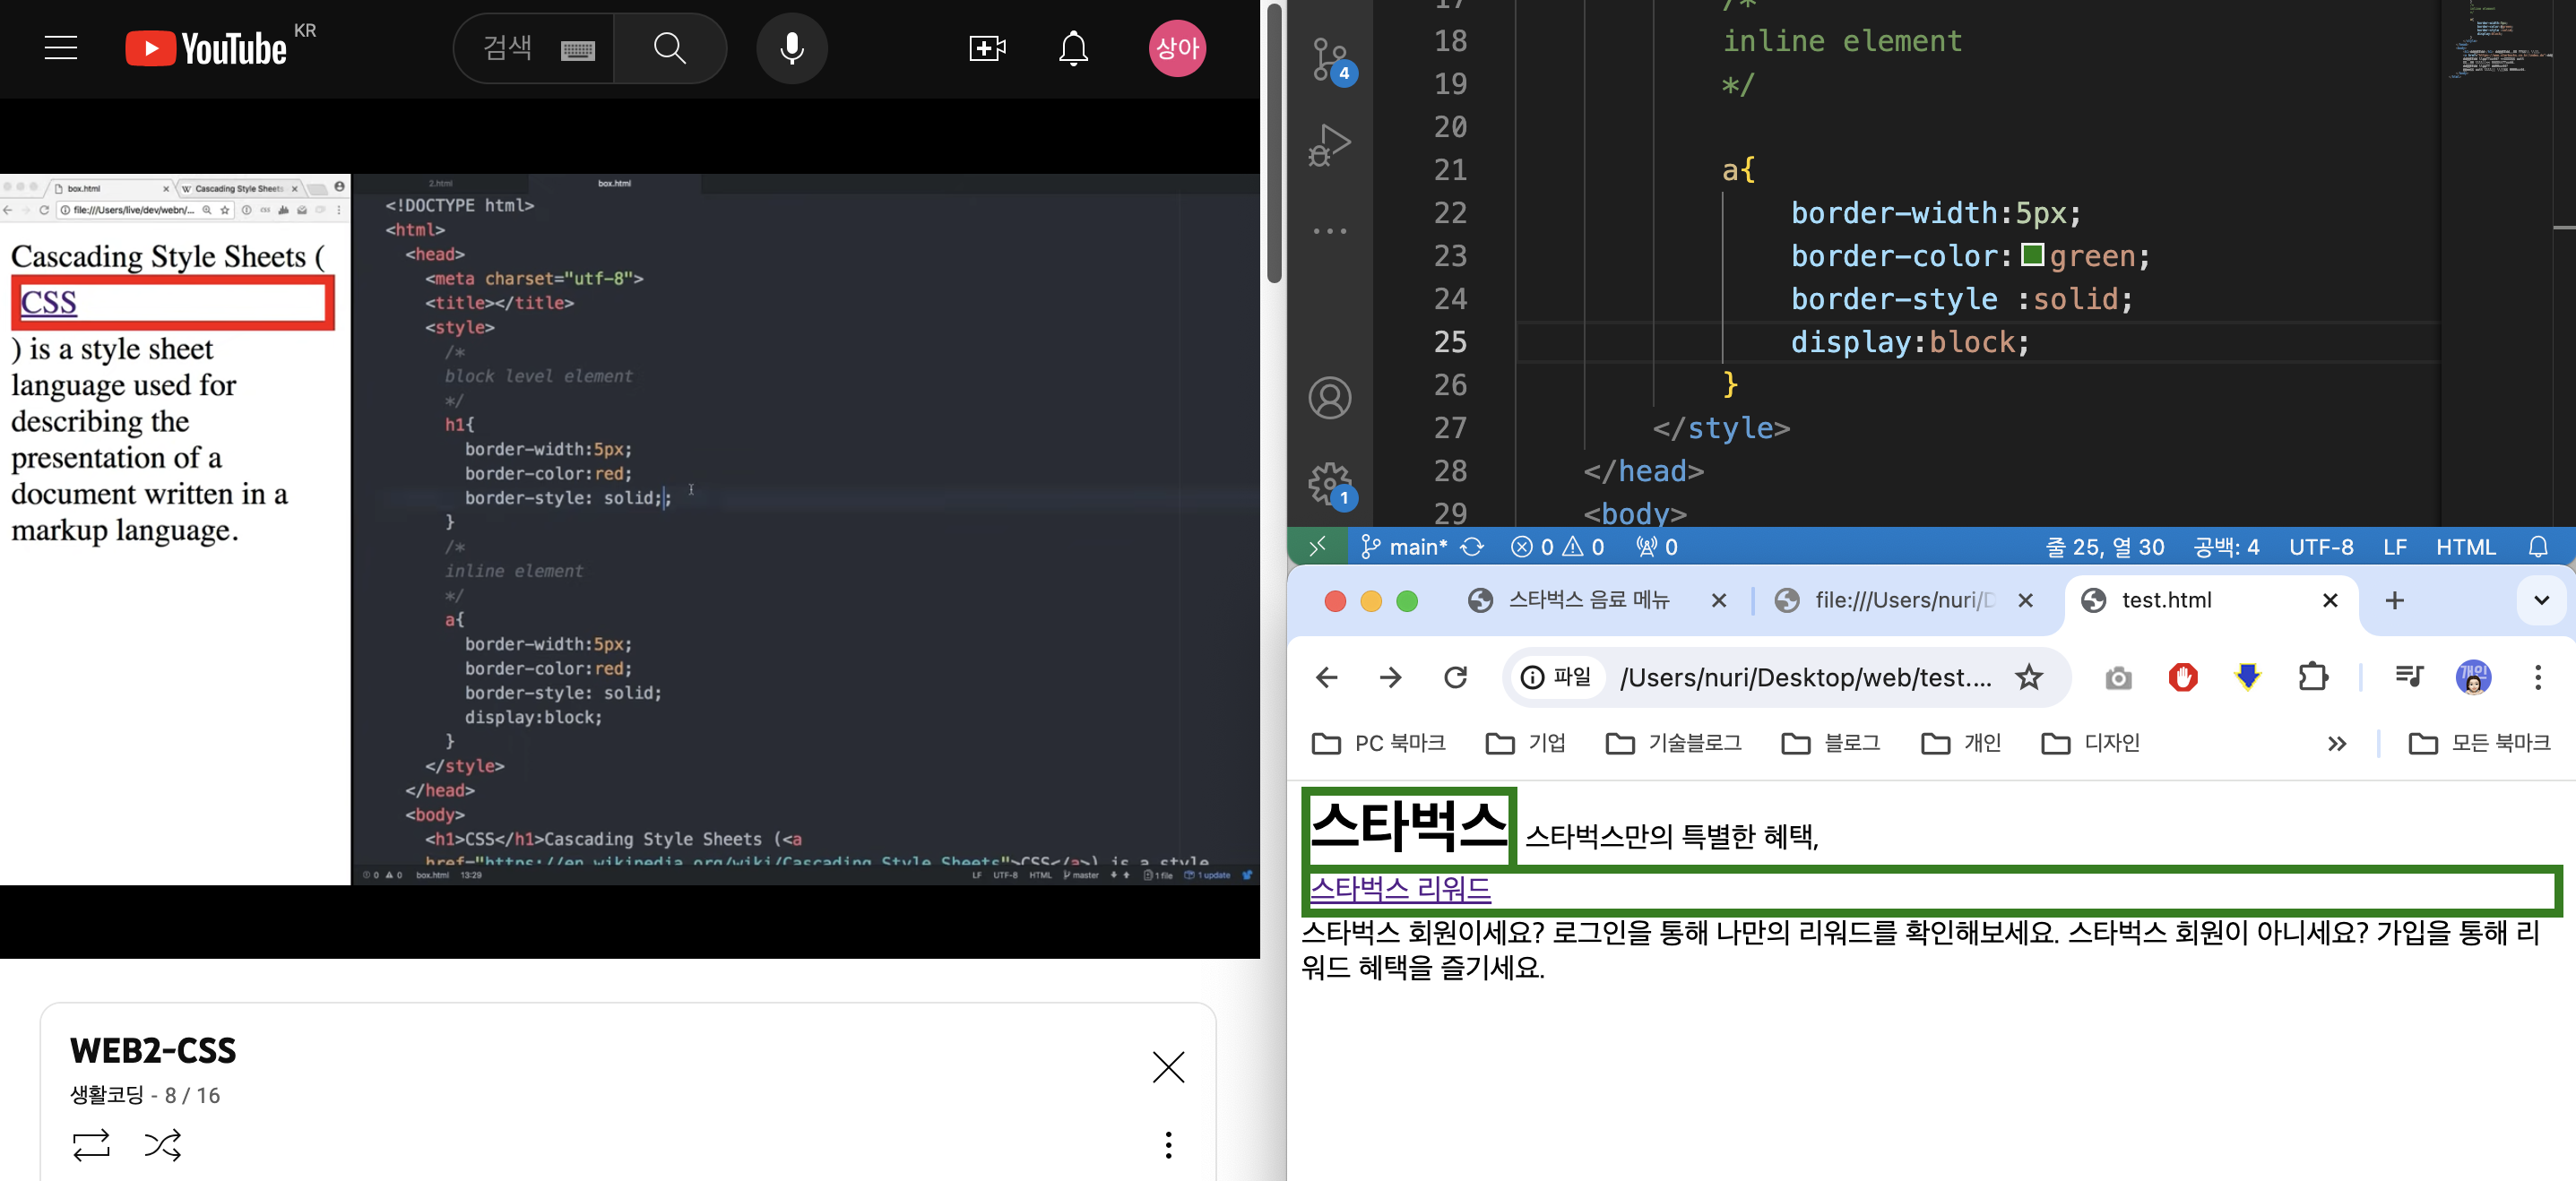Click the Chrome address bar URL

[1805, 678]
